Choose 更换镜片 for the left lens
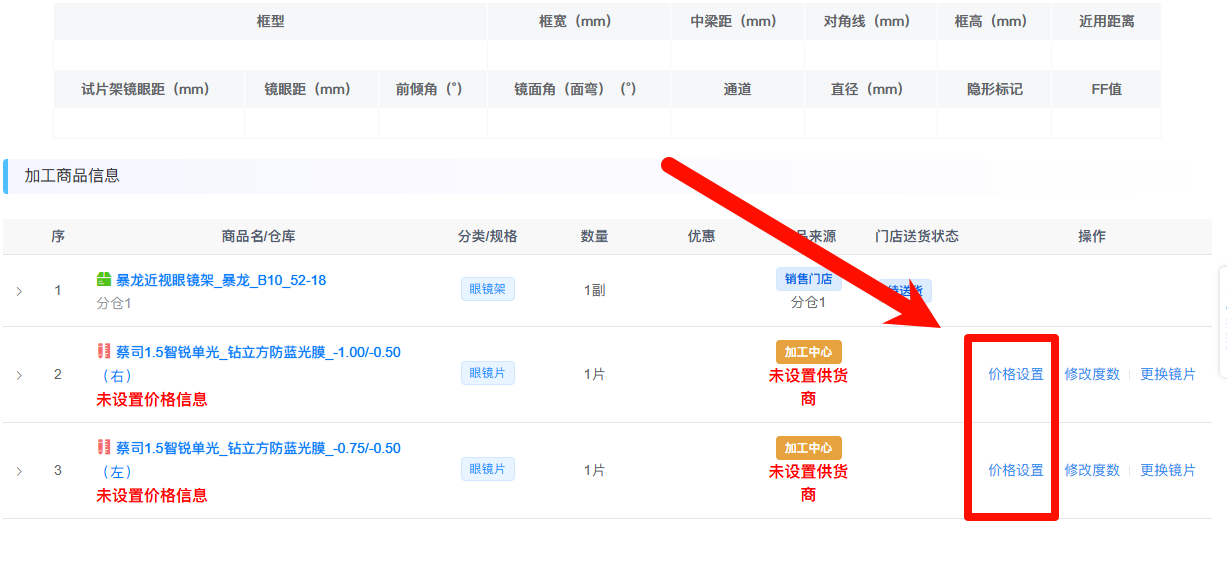The width and height of the screenshot is (1227, 563). pyautogui.click(x=1167, y=470)
